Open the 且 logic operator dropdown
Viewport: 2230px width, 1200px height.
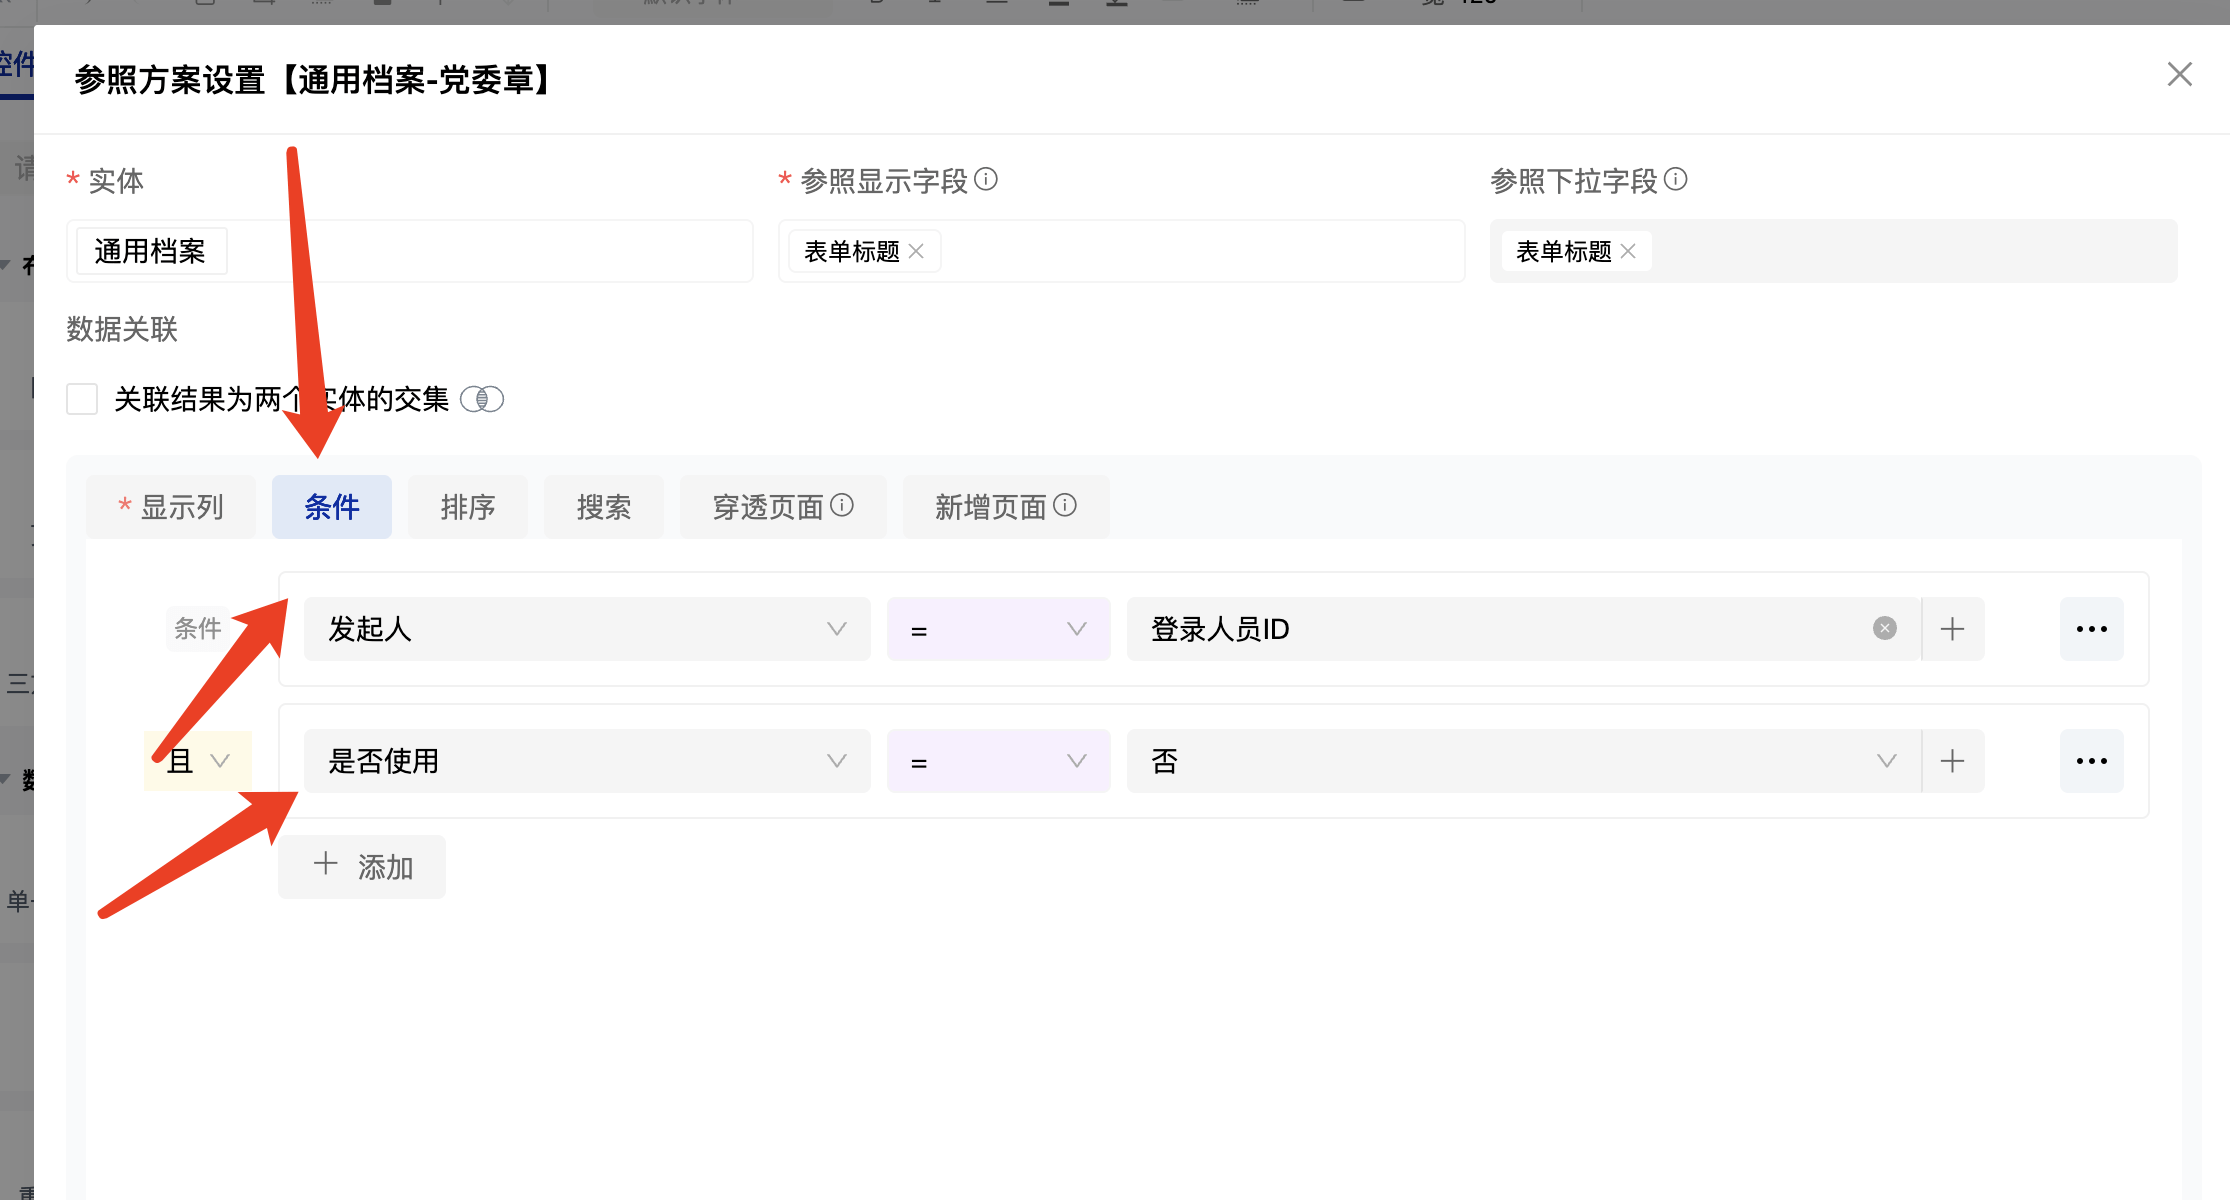point(198,761)
